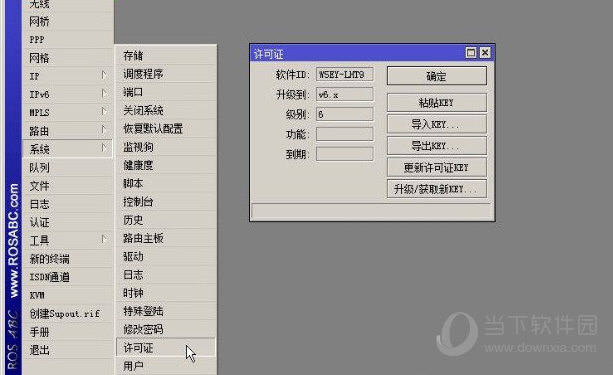Select ISDN通道 menu entry
Image resolution: width=613 pixels, height=375 pixels.
(67, 277)
